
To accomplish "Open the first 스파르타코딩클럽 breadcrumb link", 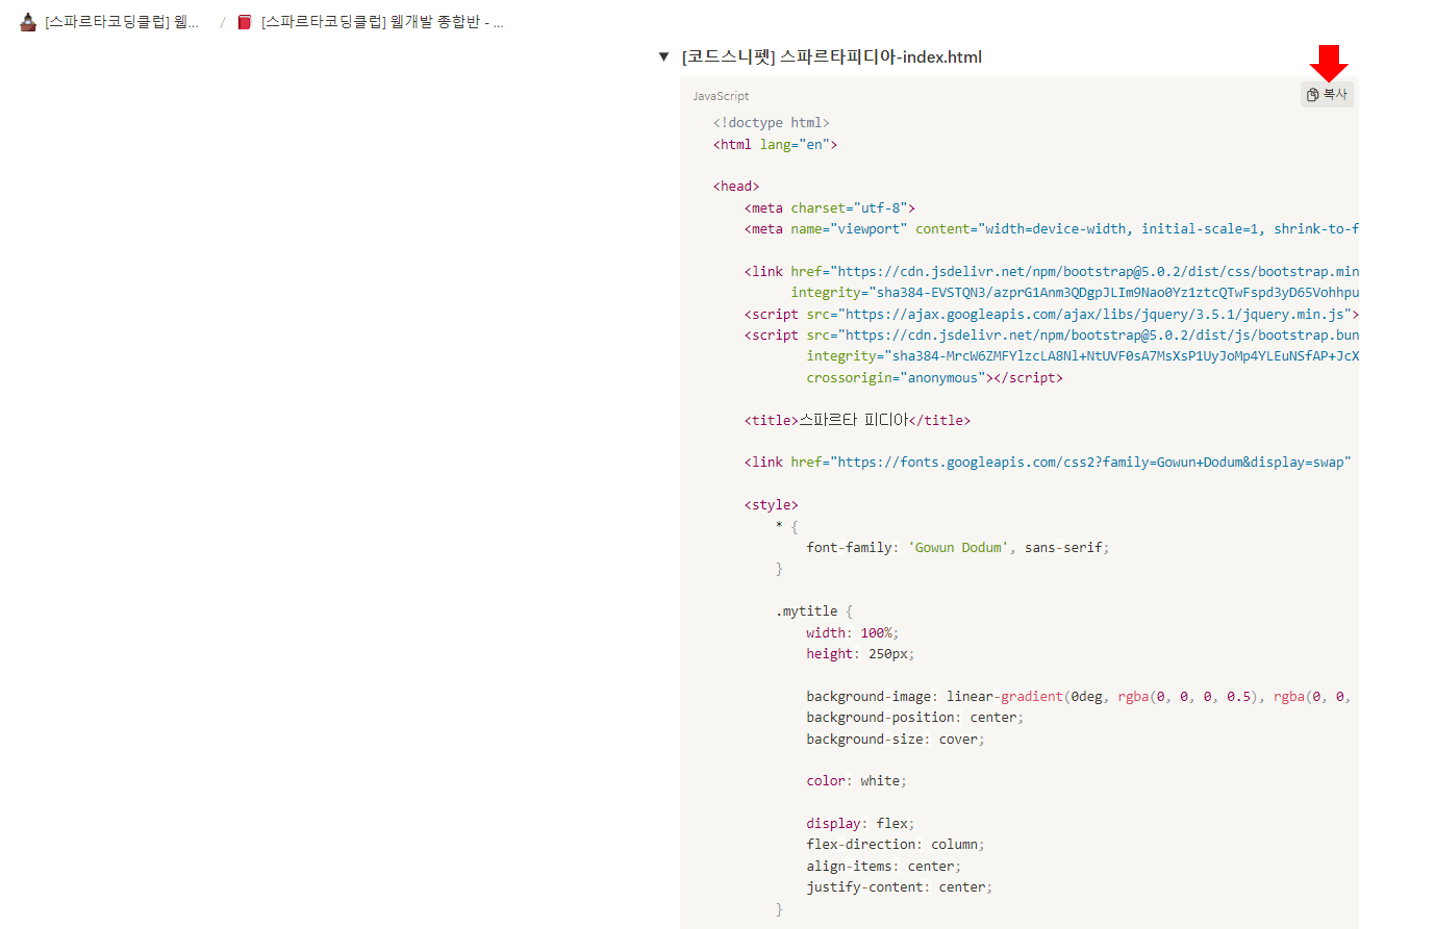I will [x=121, y=22].
